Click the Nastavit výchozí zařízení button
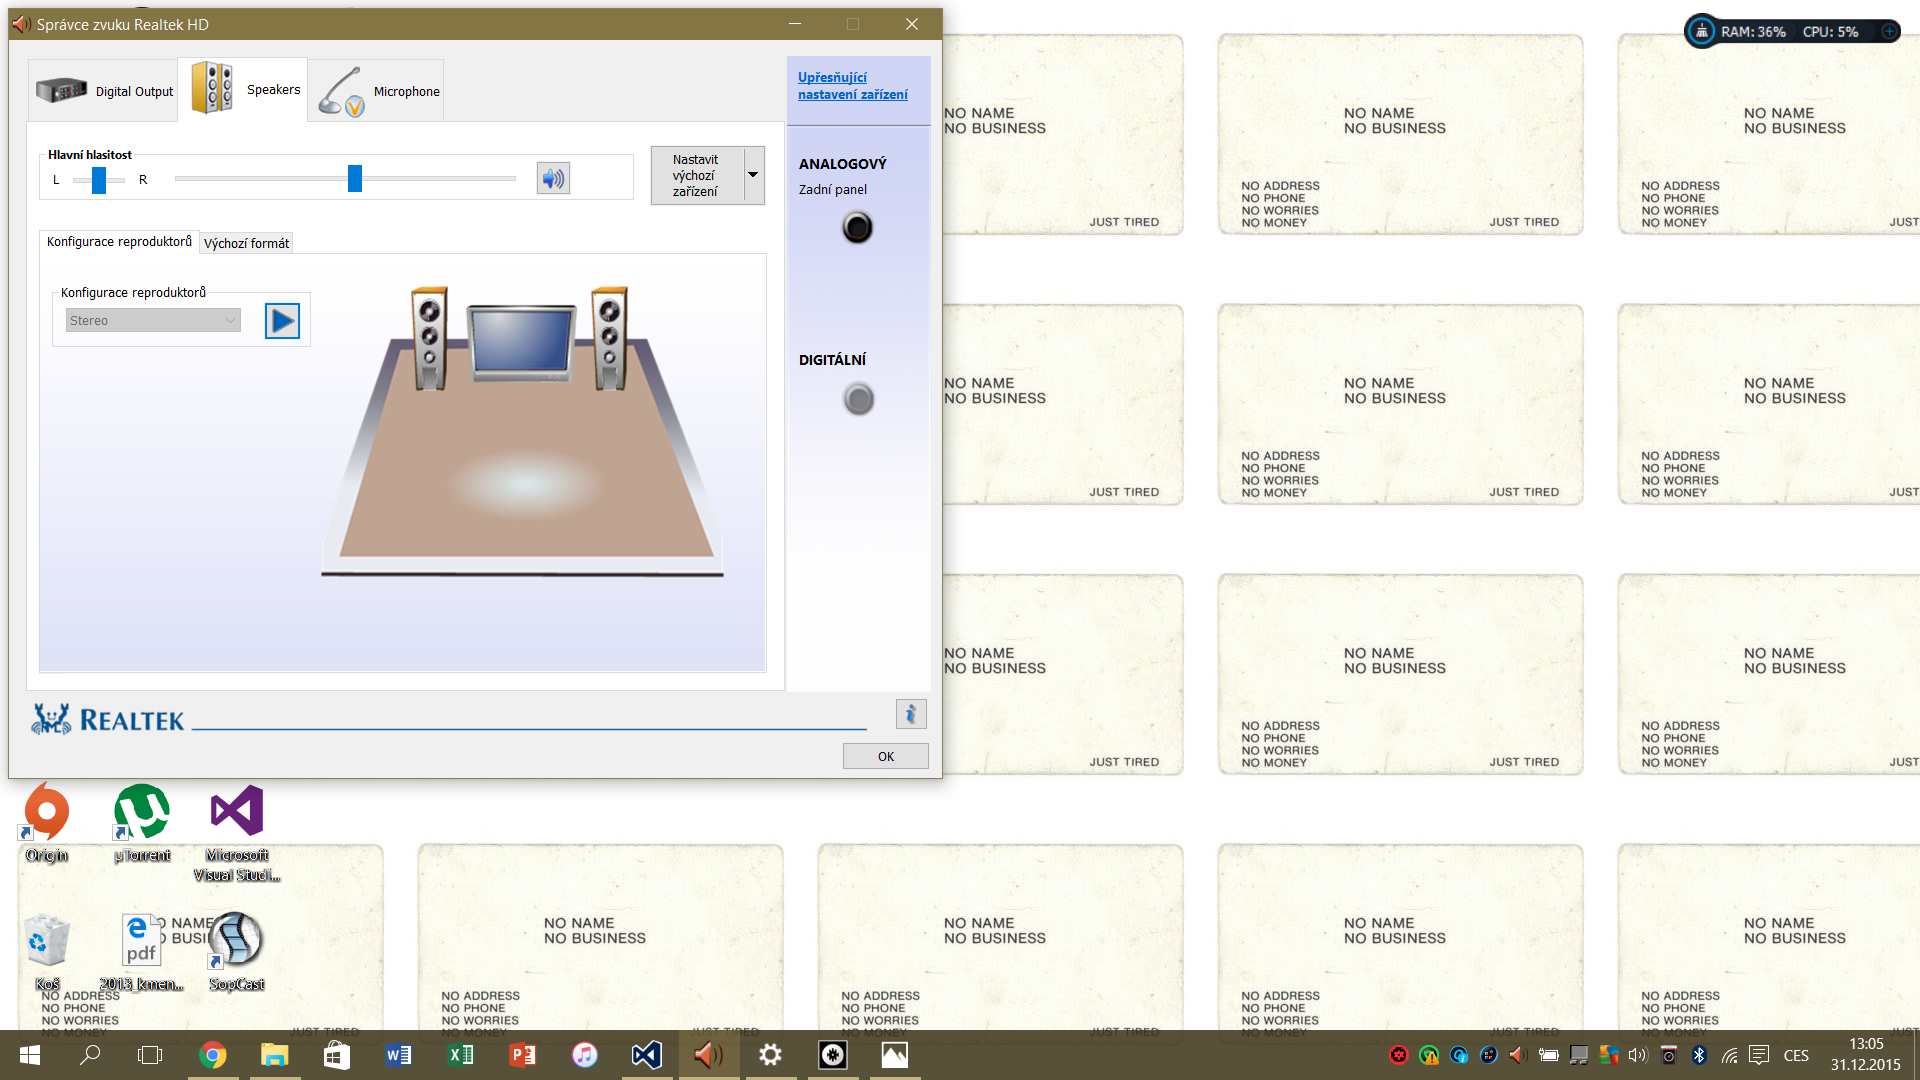This screenshot has width=1920, height=1080. click(x=696, y=175)
